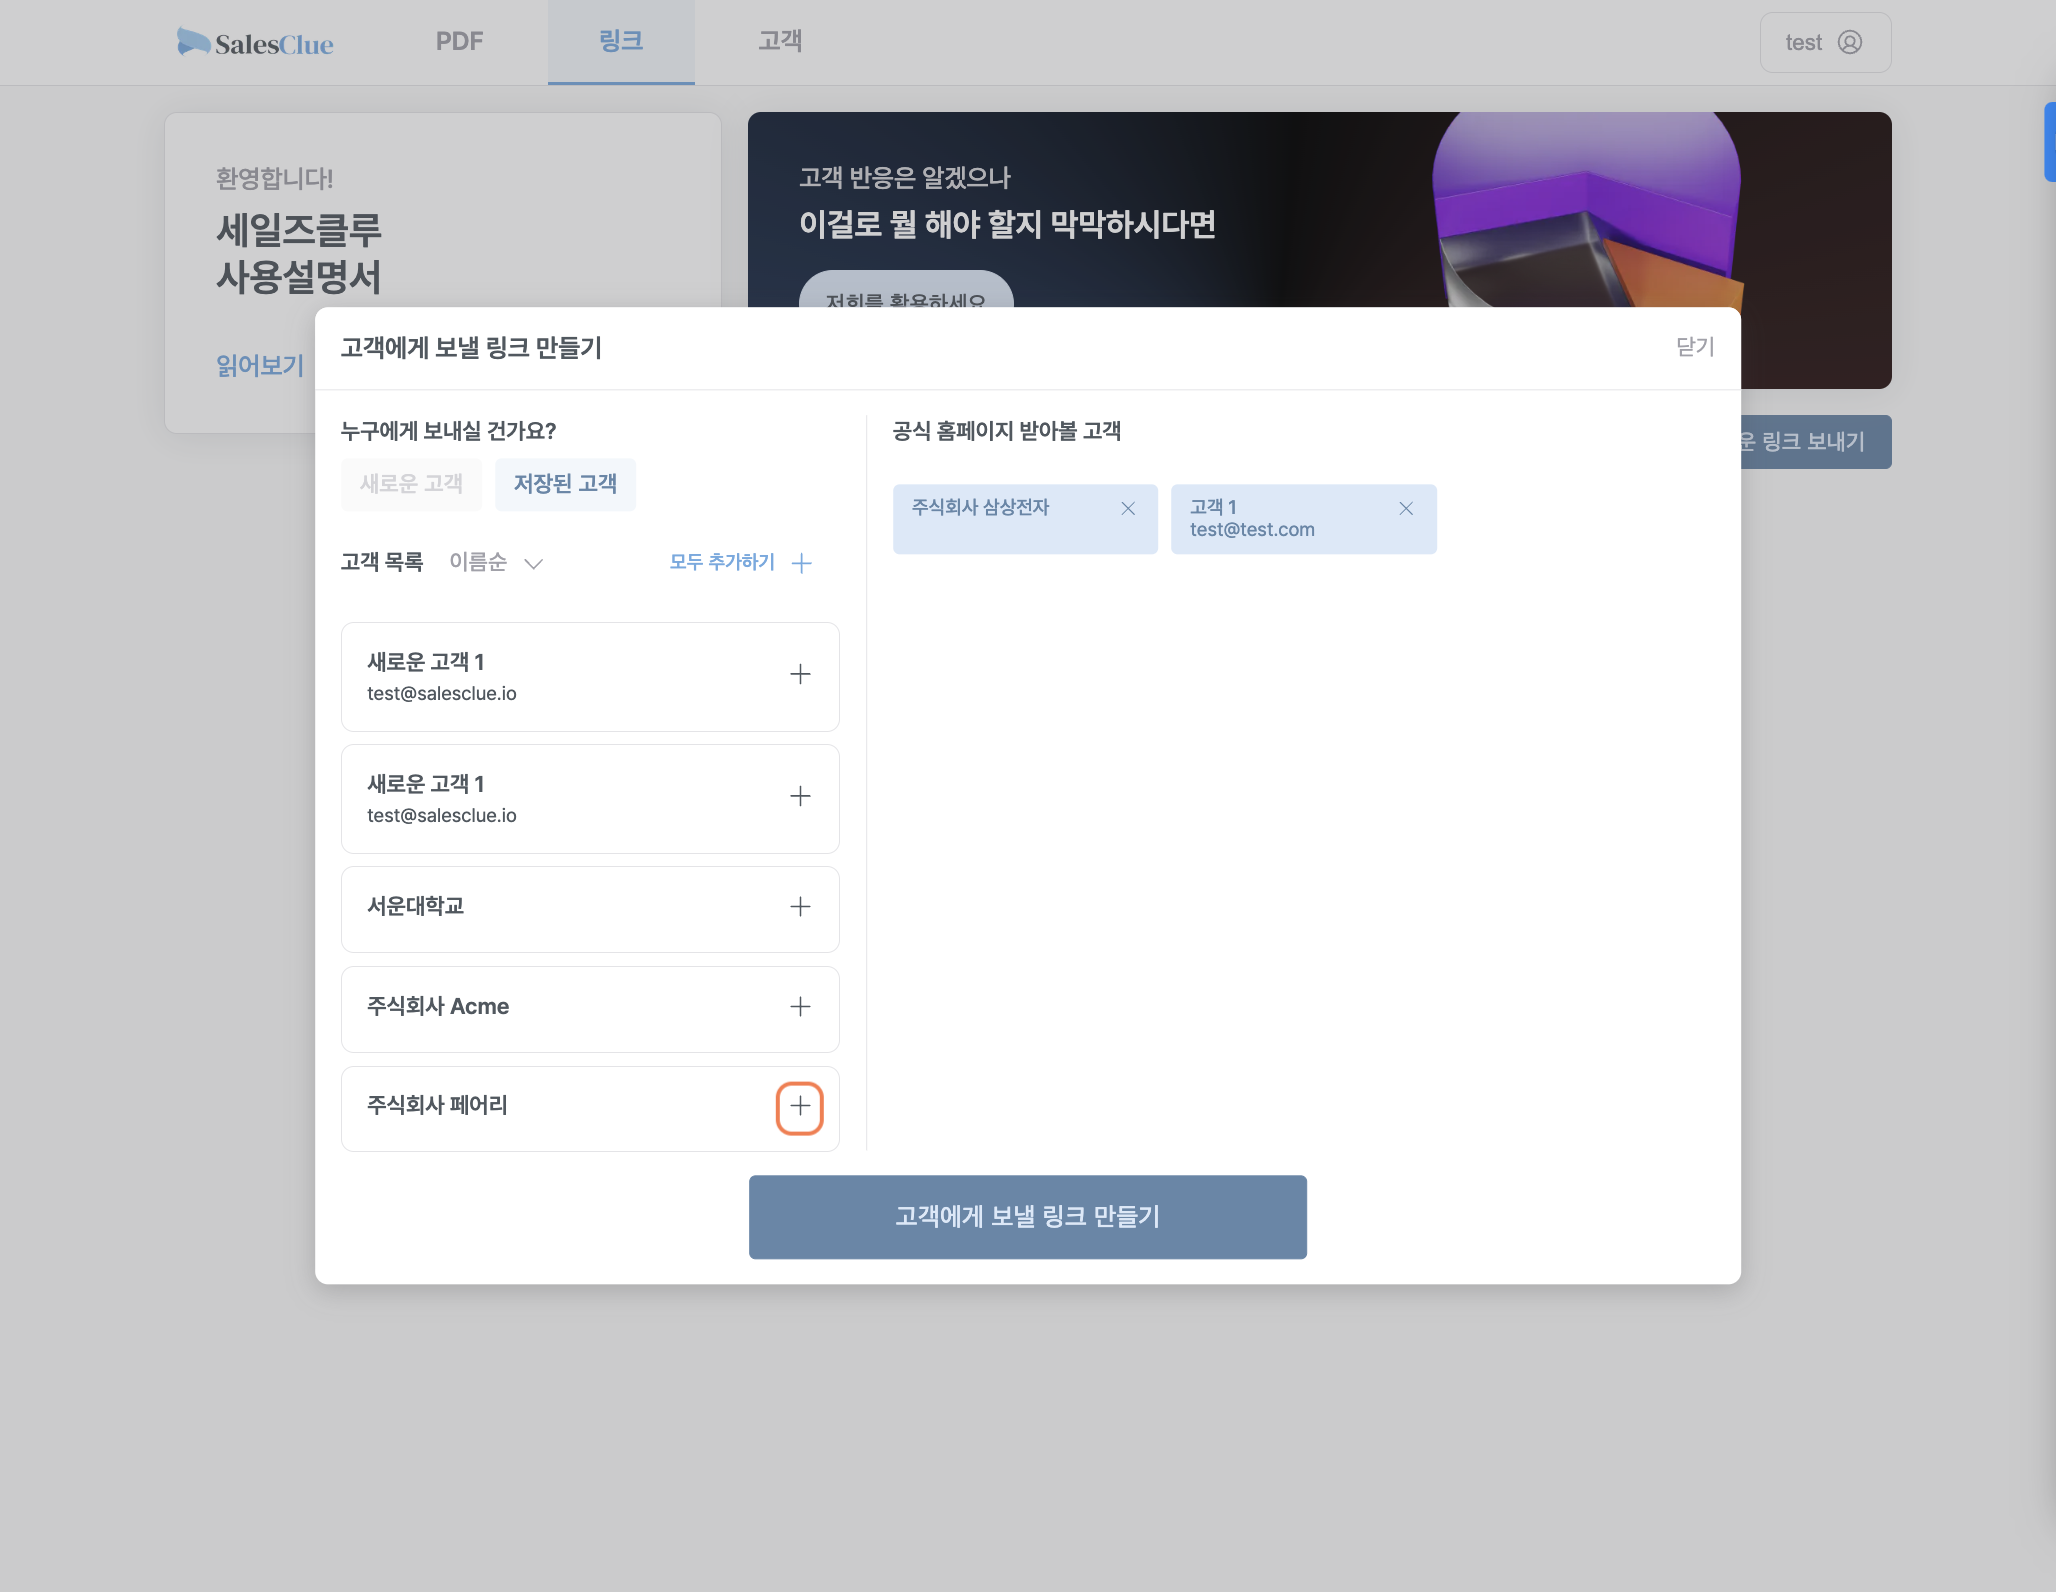Remove 주식회사 삼성전자 chip with X

point(1128,508)
